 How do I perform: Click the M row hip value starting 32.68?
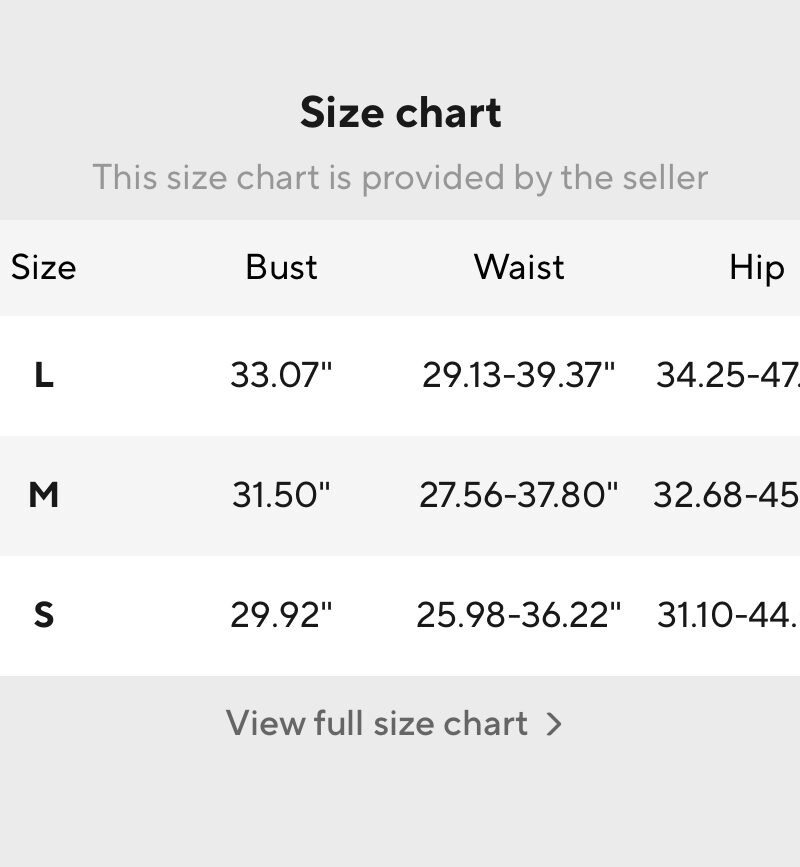click(x=726, y=494)
